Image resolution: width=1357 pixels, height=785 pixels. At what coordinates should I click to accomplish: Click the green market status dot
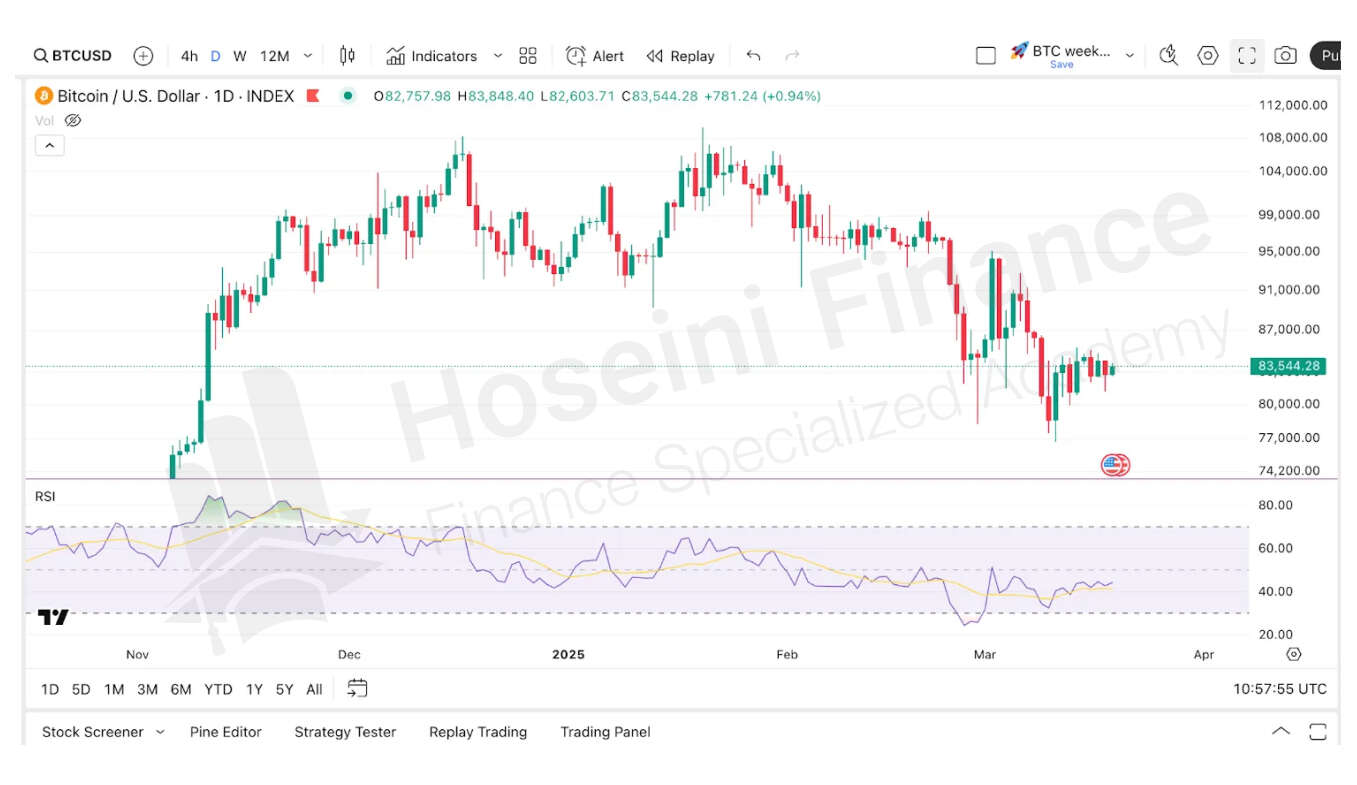pyautogui.click(x=347, y=96)
